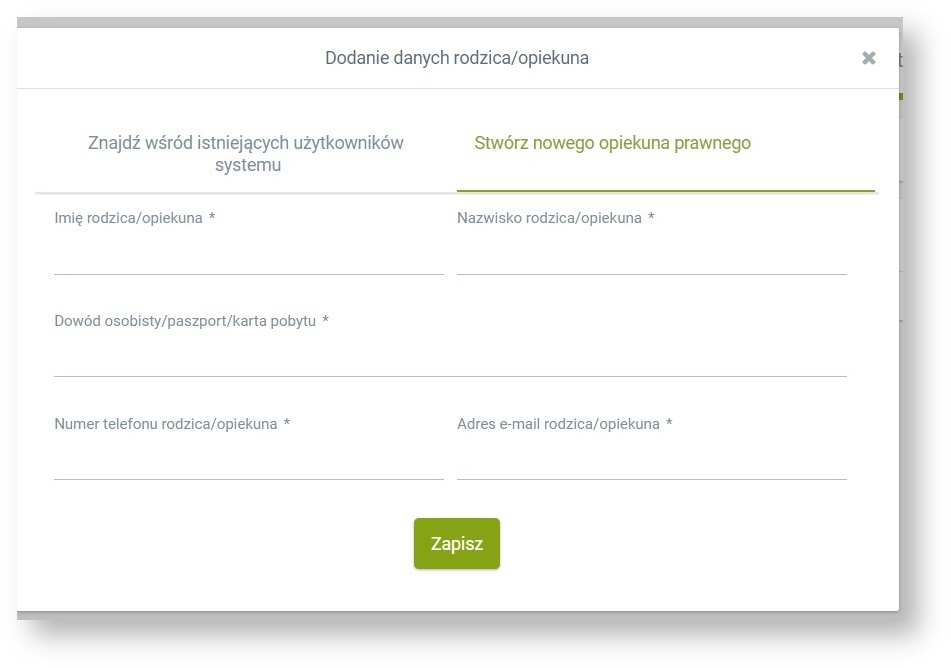
Task: Click the Zapisz button
Action: click(456, 544)
